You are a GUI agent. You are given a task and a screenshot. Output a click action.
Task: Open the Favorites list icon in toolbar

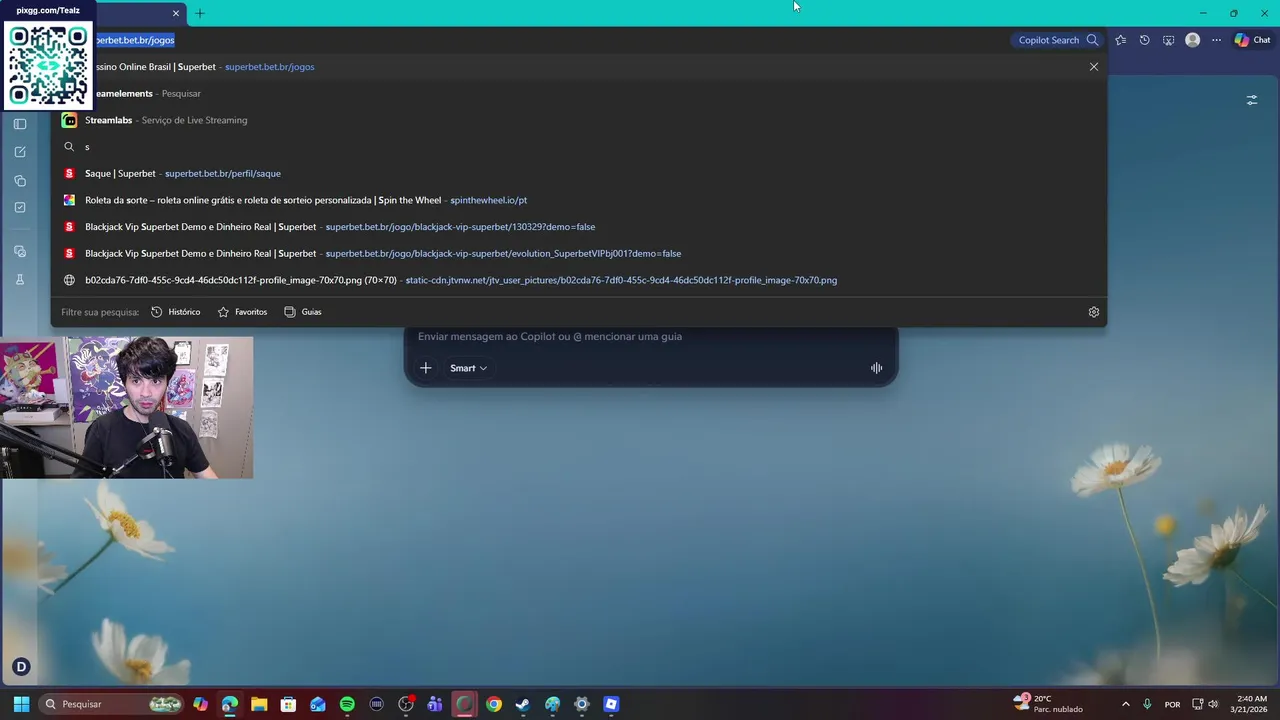point(1120,40)
